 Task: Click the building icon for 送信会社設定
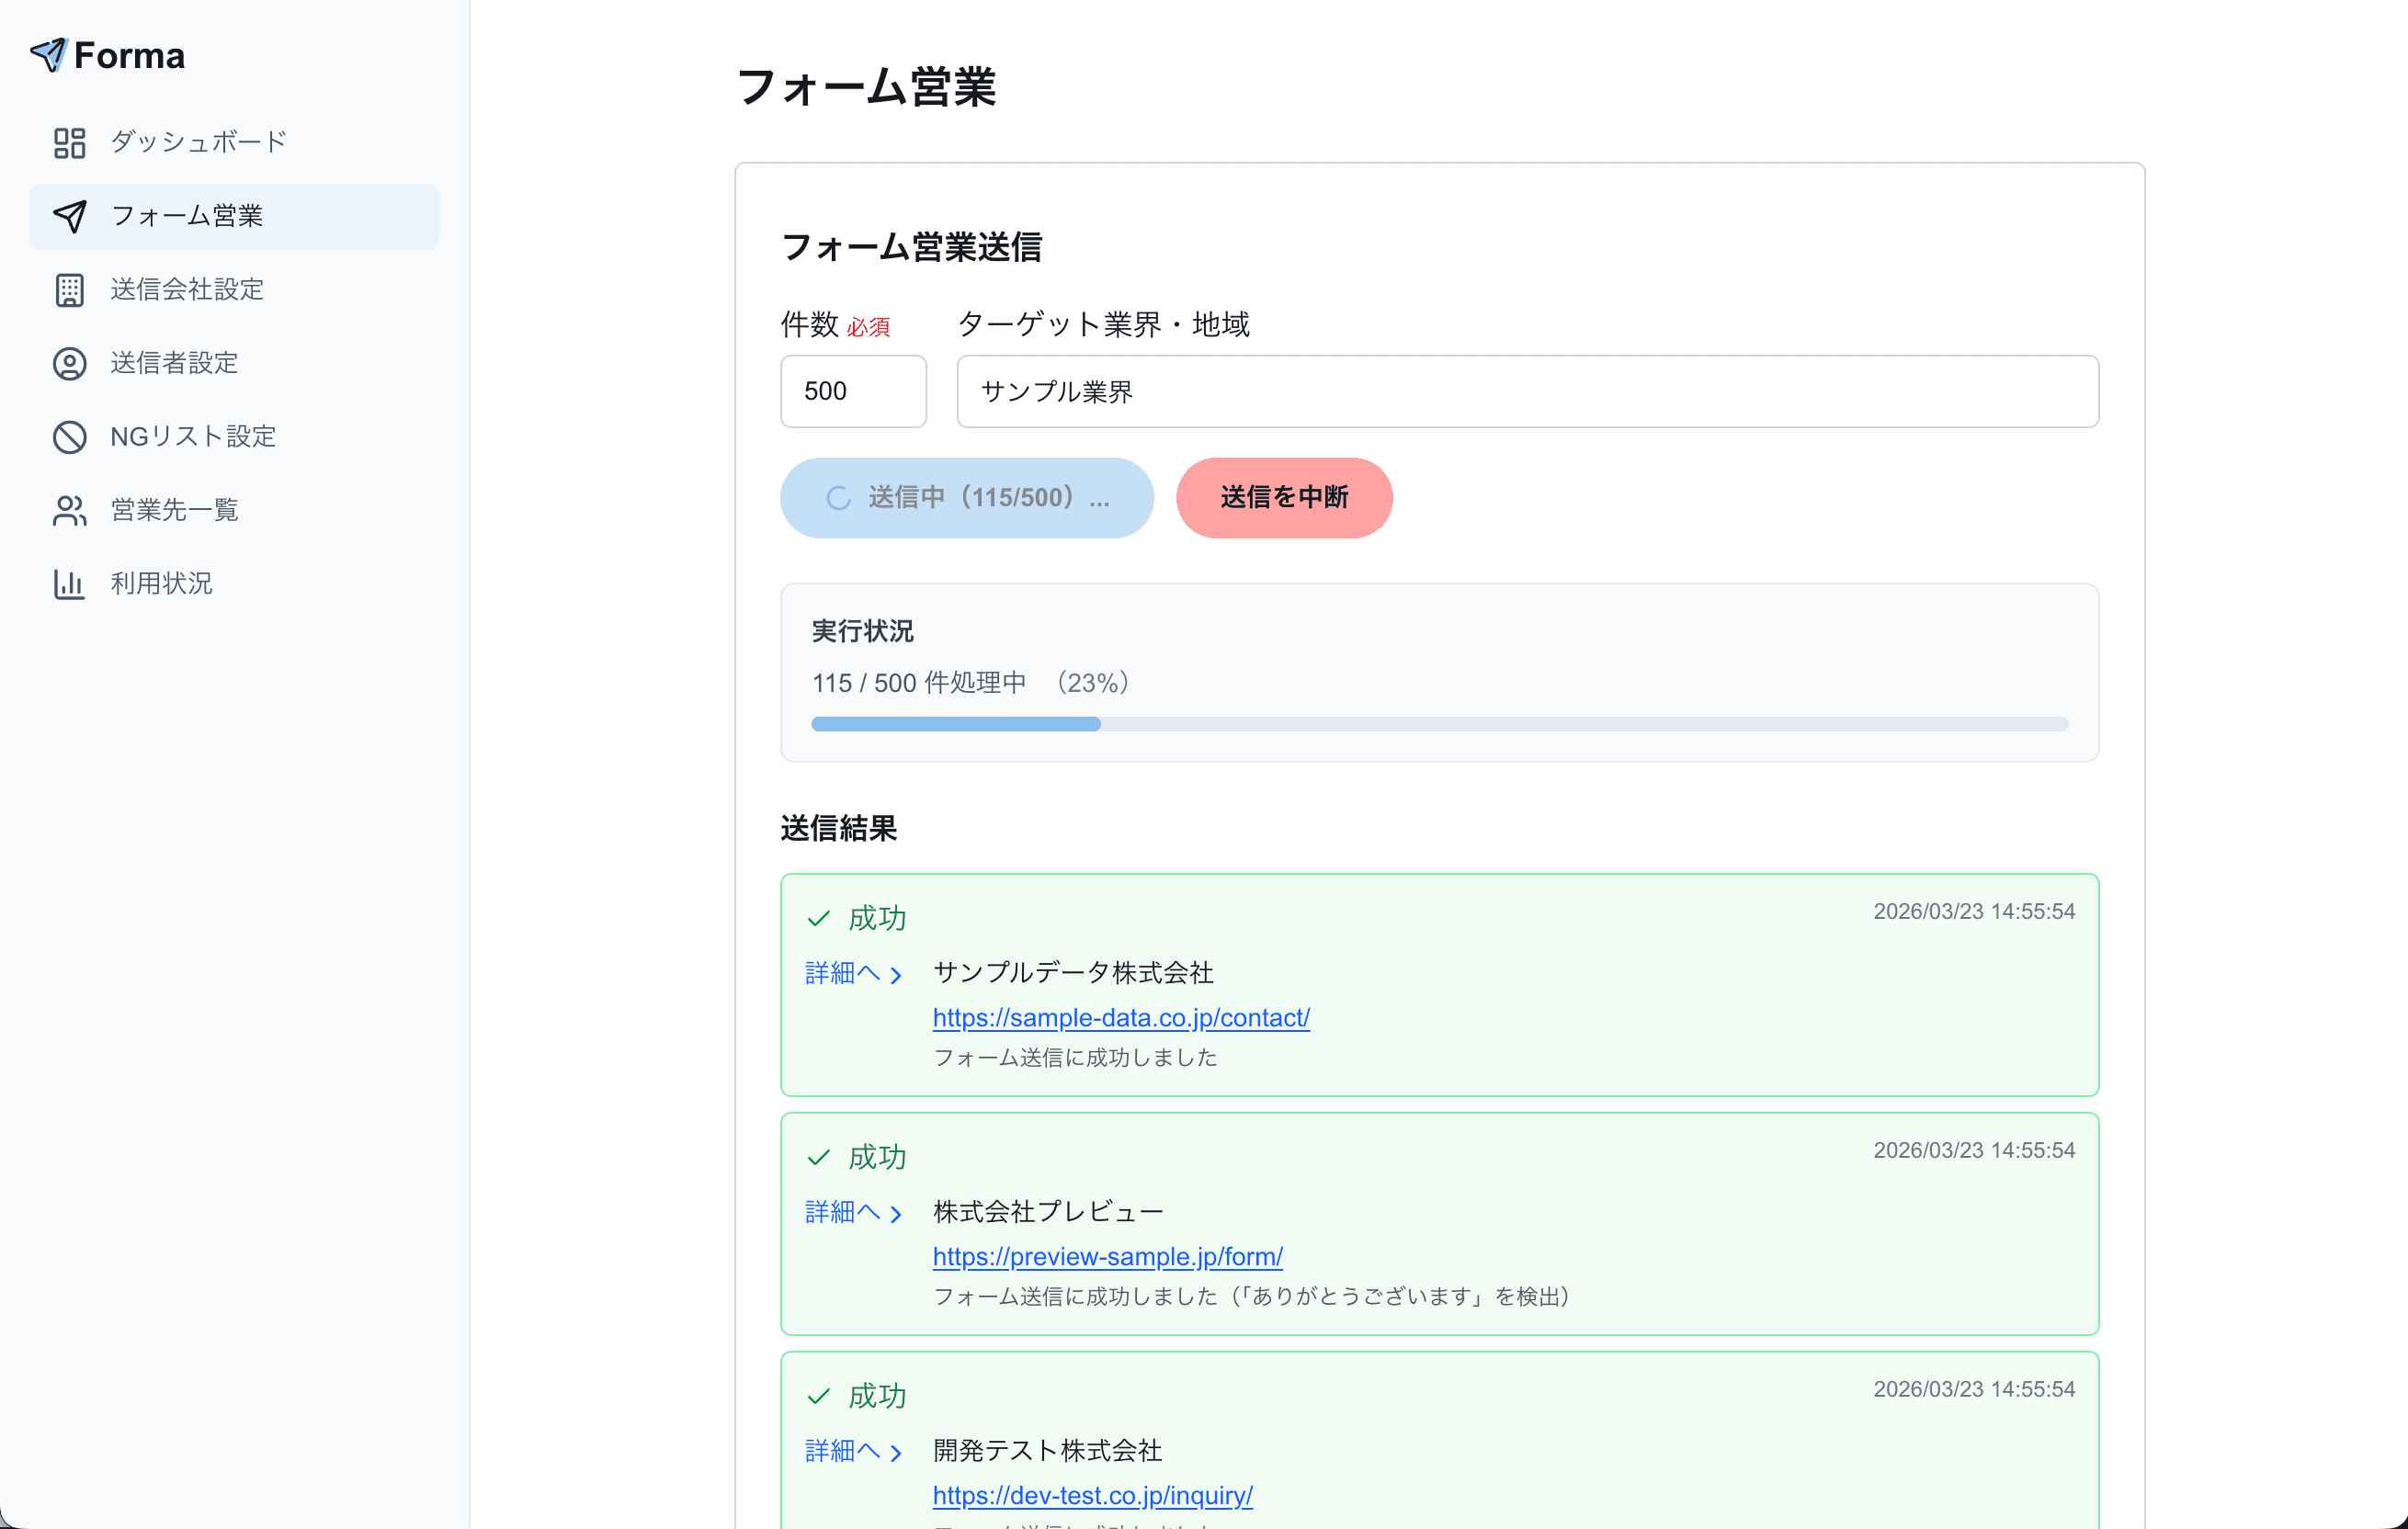(69, 290)
